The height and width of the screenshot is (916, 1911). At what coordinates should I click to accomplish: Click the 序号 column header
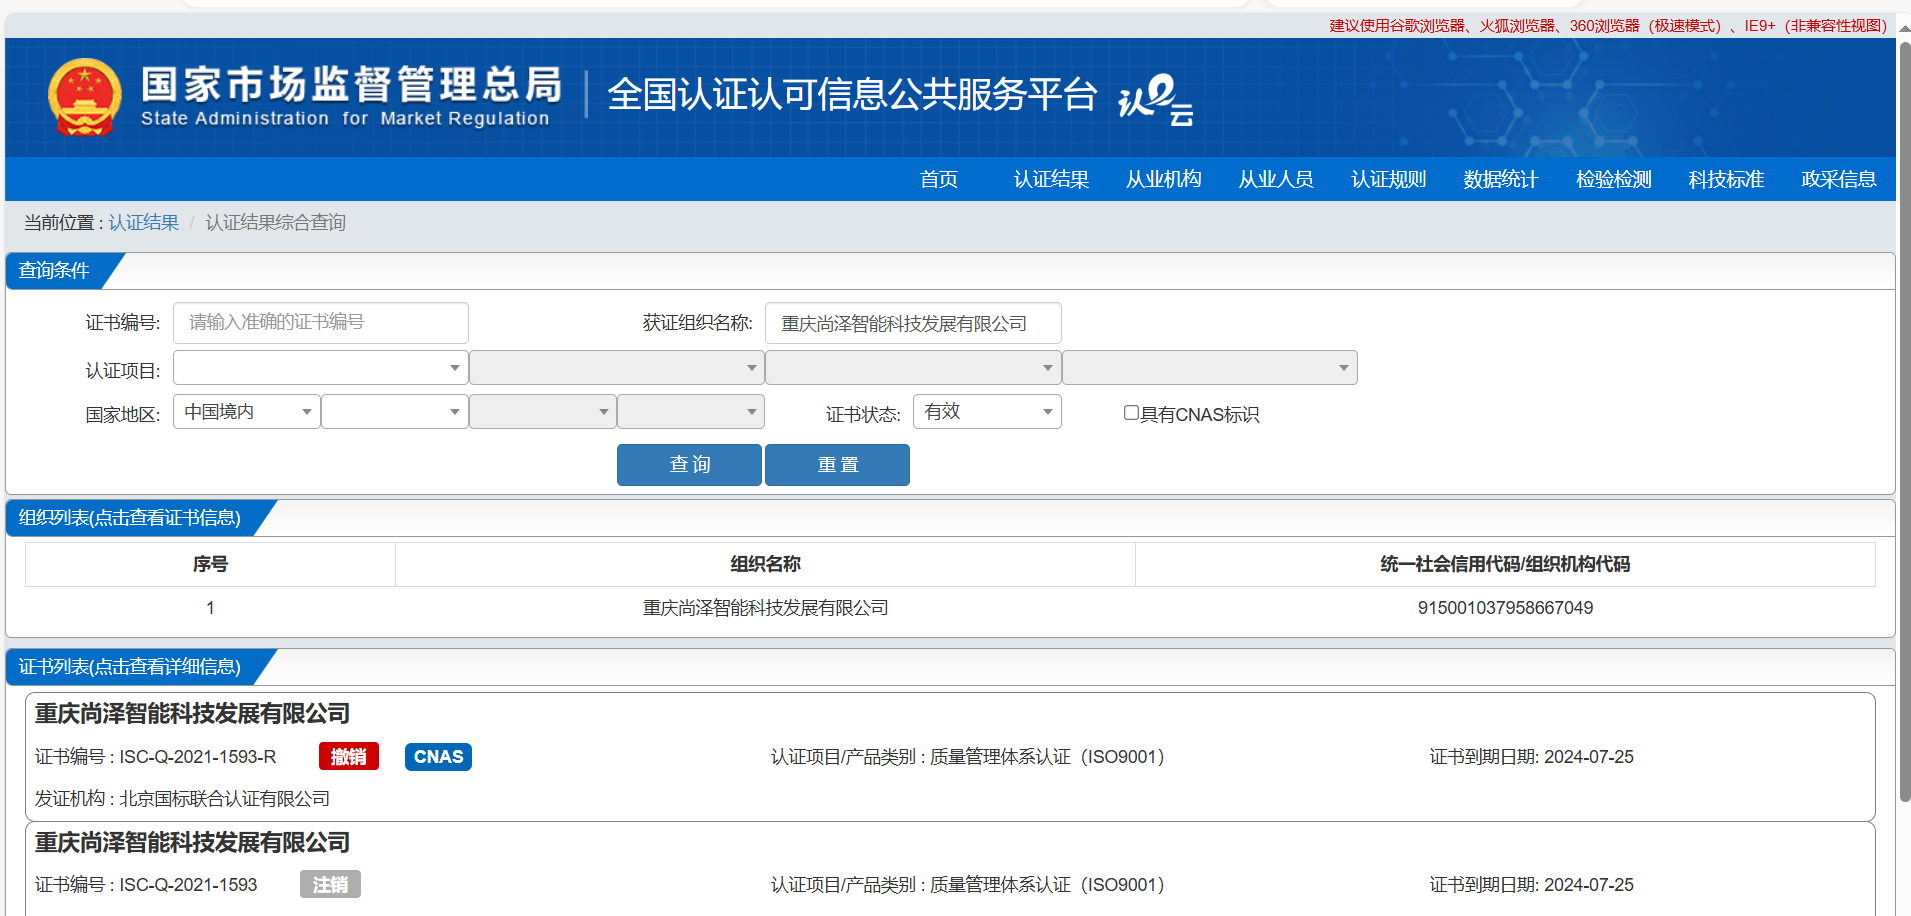tap(210, 564)
